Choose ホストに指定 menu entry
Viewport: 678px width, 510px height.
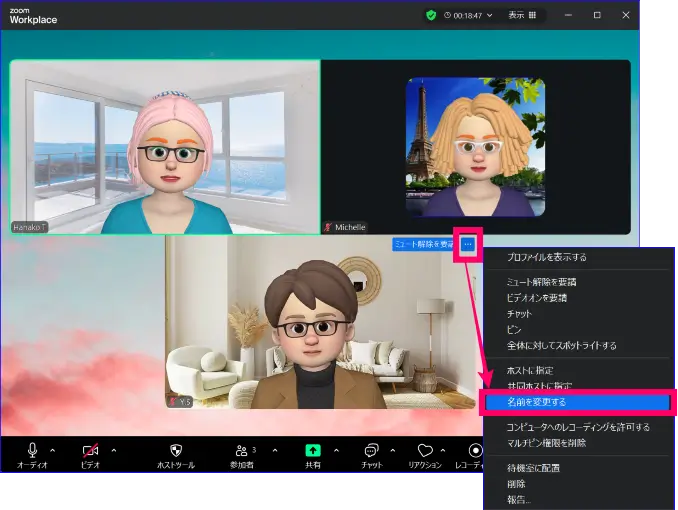click(x=530, y=371)
